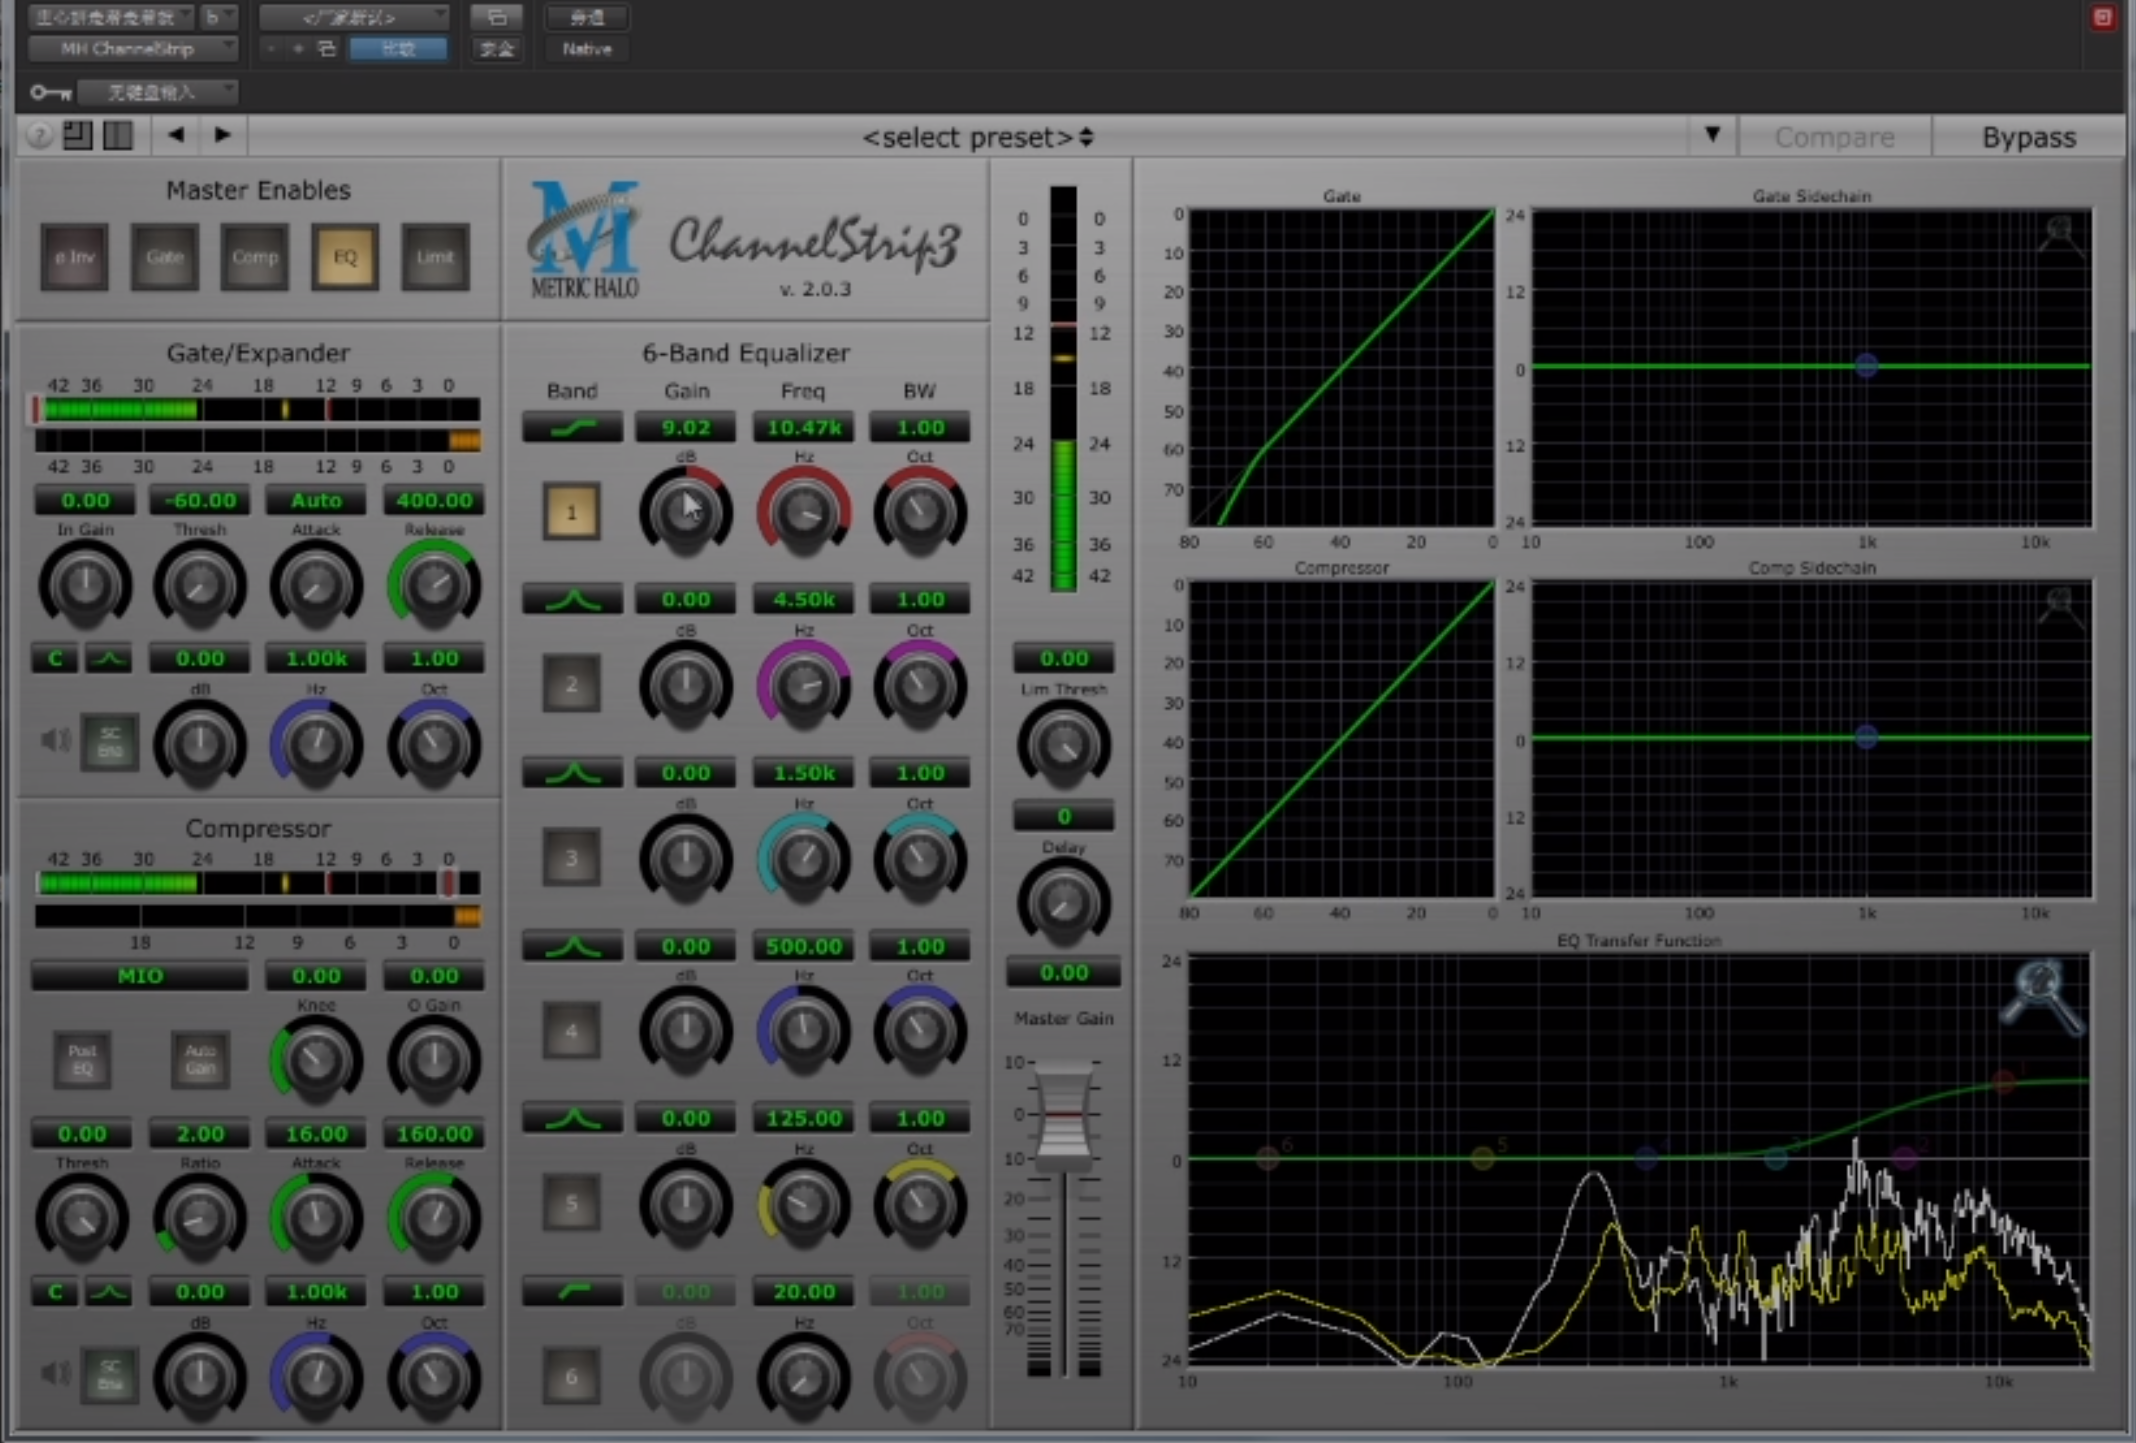Click the next preset right arrow

[222, 135]
